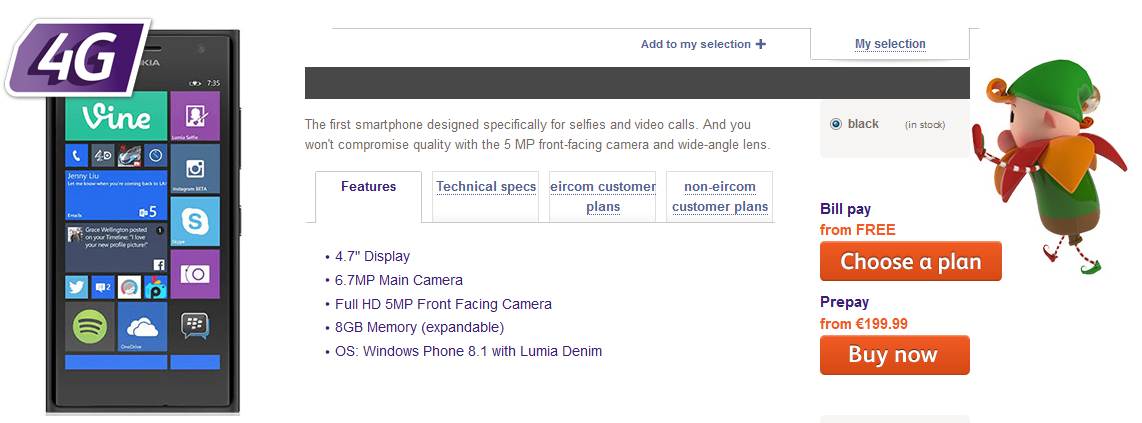Click 'OS: Windows Phone 8.1 with Lumia Denim' text
This screenshot has height=423, width=1142.
tap(468, 352)
